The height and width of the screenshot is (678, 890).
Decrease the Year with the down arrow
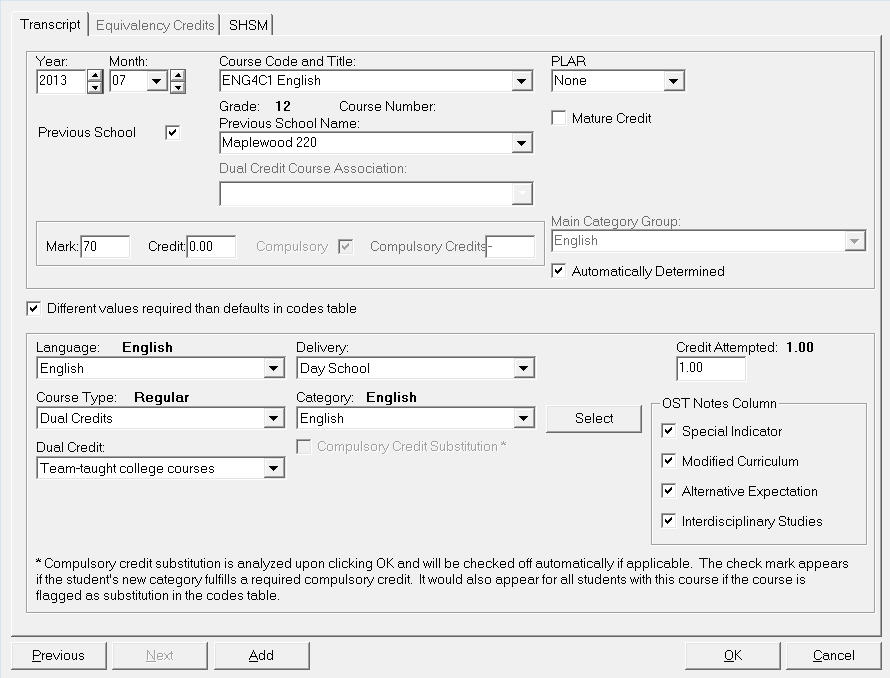(95, 87)
